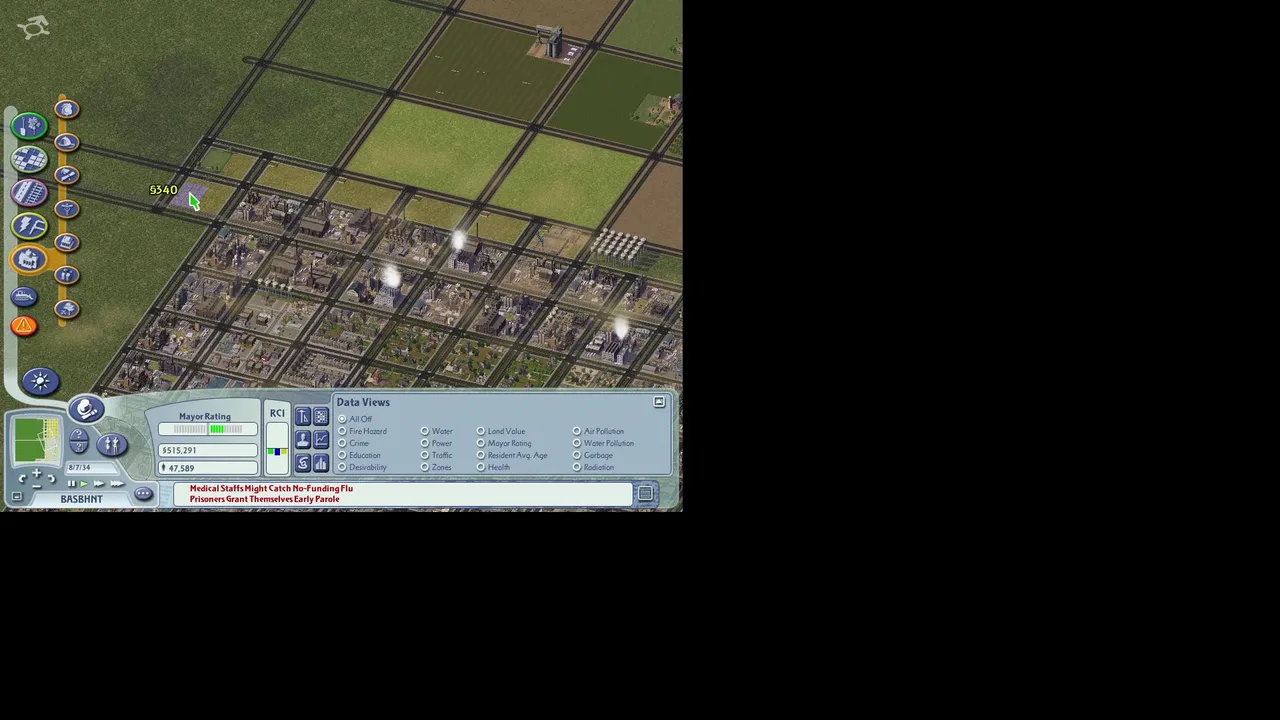This screenshot has width=1280, height=720.
Task: Open the Utilities tools menu
Action: tap(30, 226)
